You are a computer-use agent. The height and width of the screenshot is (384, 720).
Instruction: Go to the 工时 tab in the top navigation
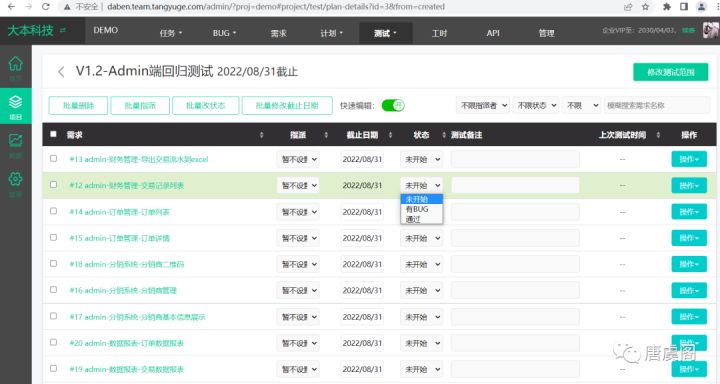pyautogui.click(x=439, y=33)
